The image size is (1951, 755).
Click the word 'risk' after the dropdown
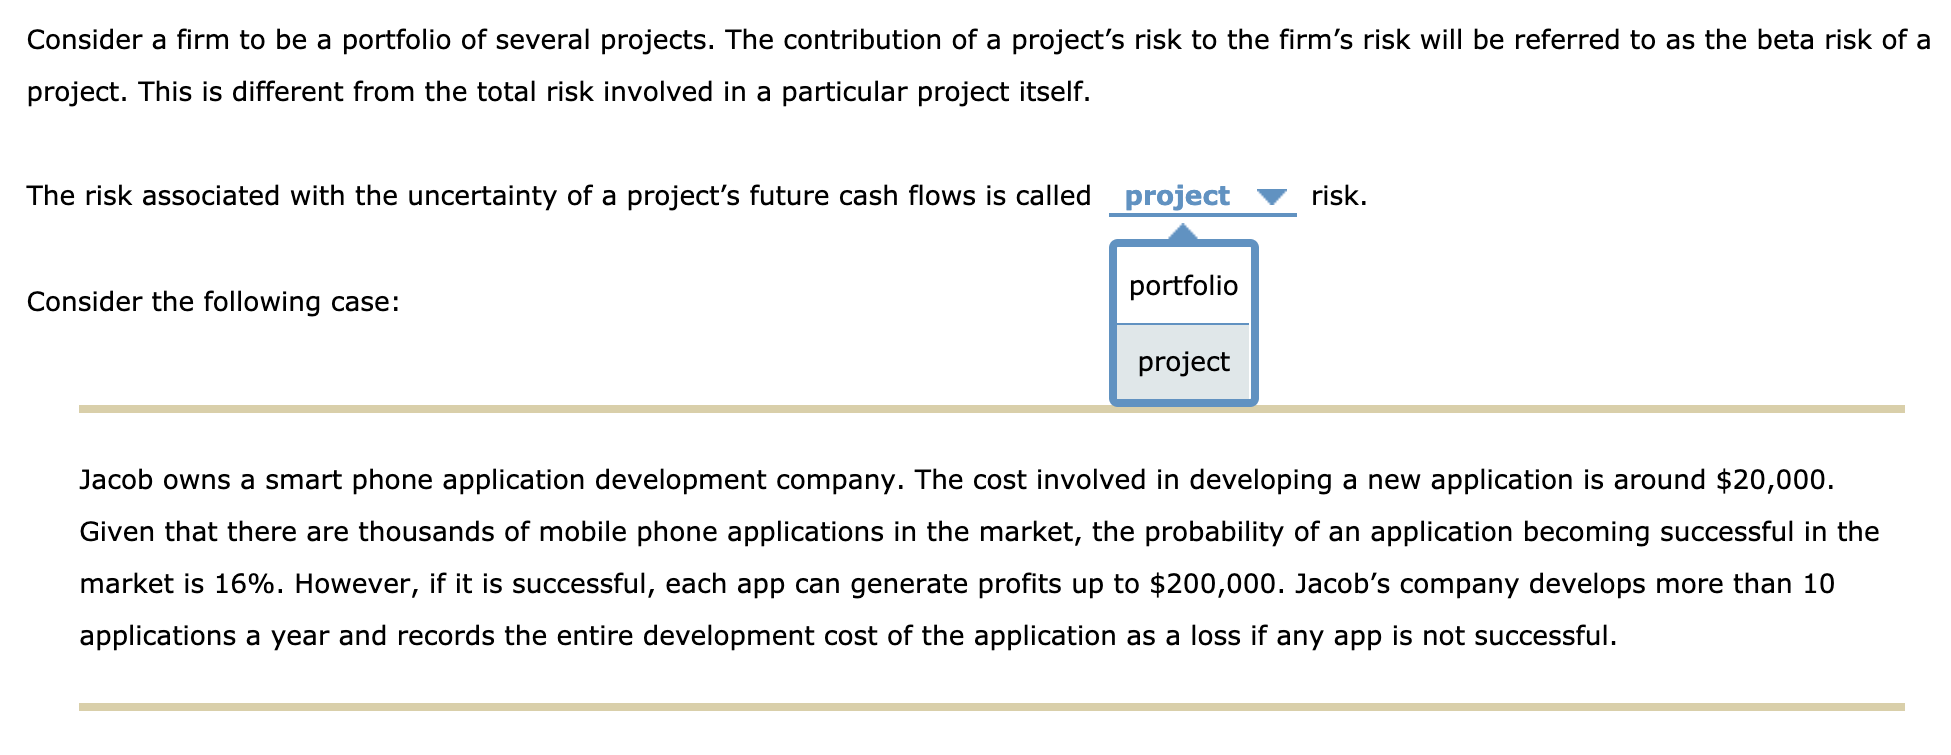pos(1337,195)
